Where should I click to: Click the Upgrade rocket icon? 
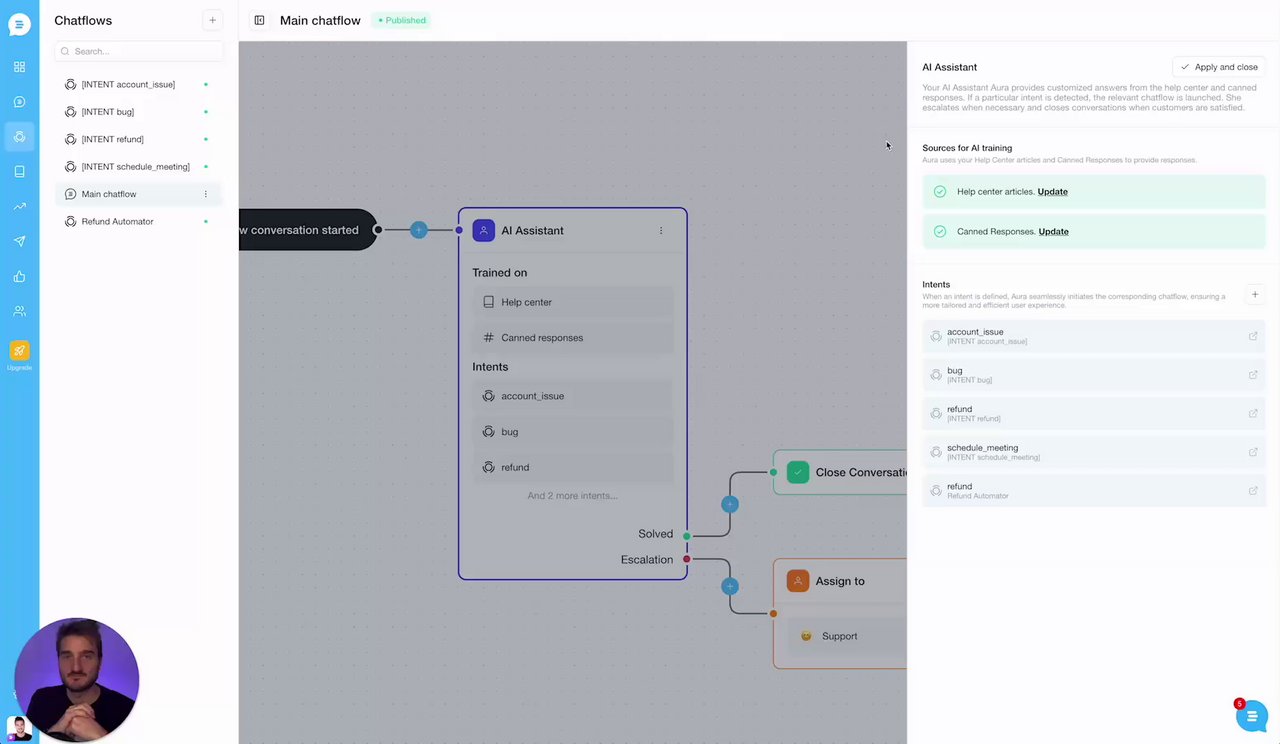tap(19, 351)
